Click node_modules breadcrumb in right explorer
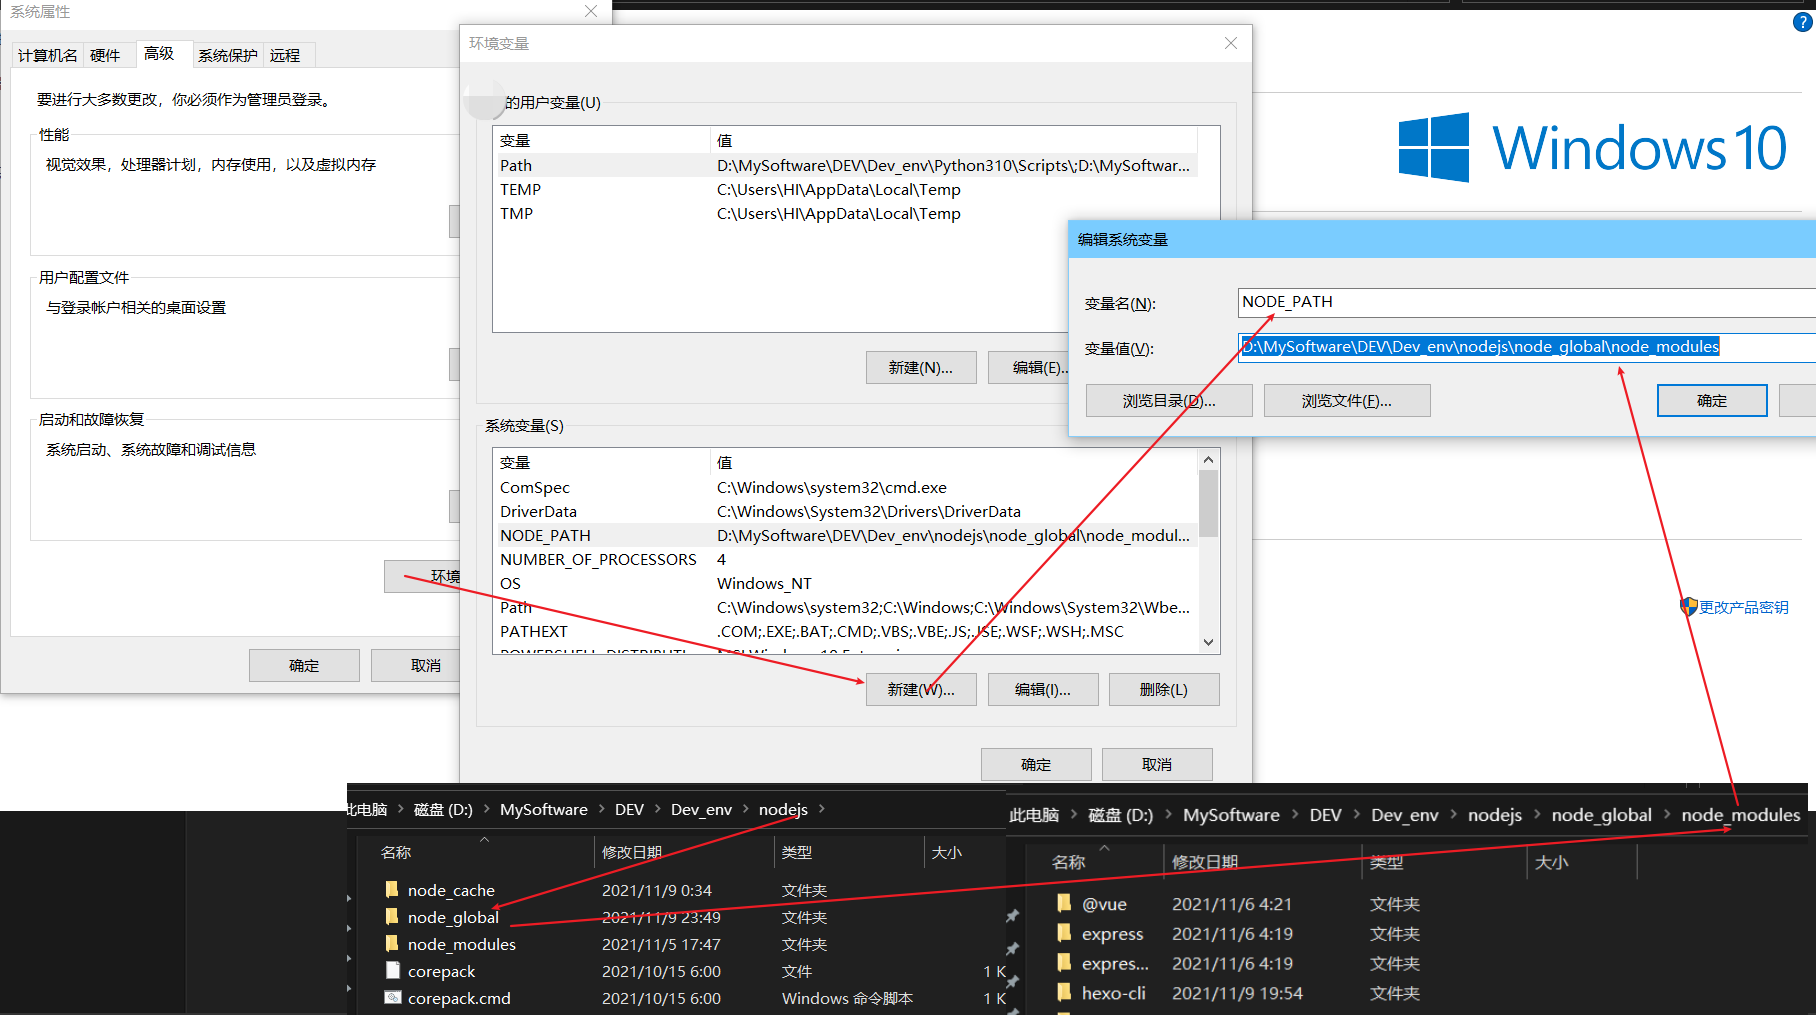Image resolution: width=1816 pixels, height=1015 pixels. click(x=1740, y=815)
